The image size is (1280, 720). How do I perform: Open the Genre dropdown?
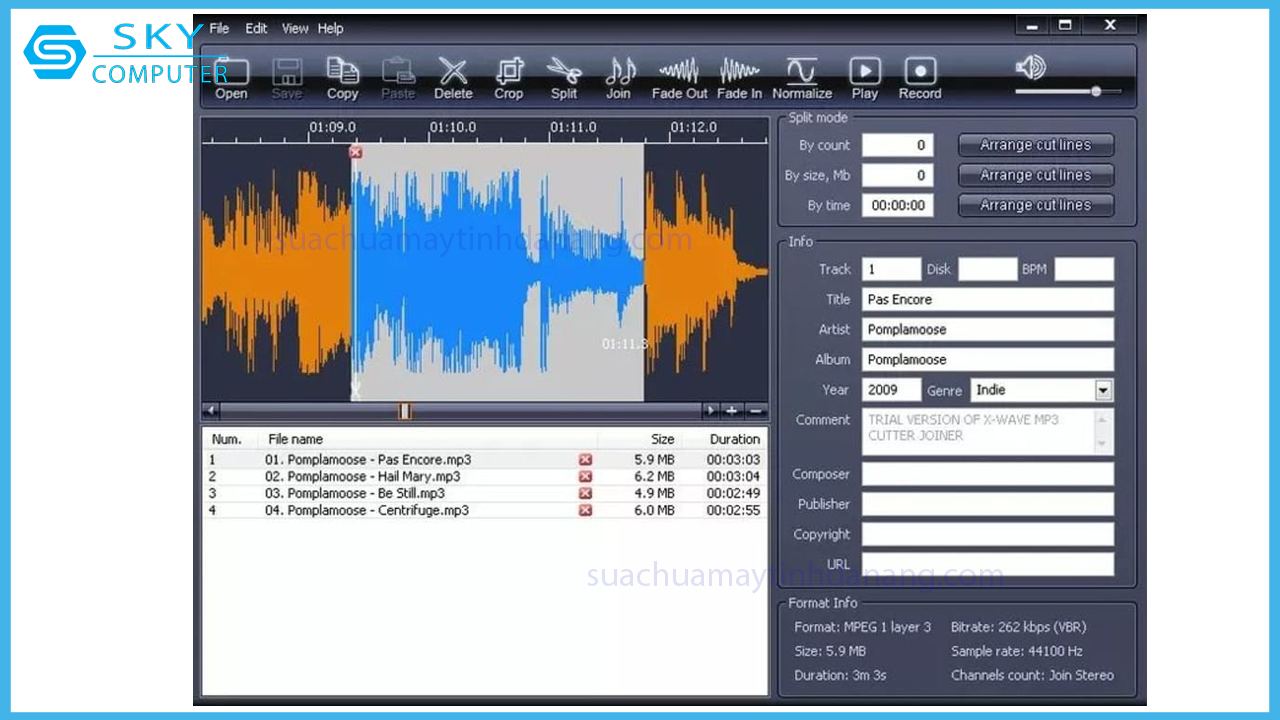point(1103,390)
